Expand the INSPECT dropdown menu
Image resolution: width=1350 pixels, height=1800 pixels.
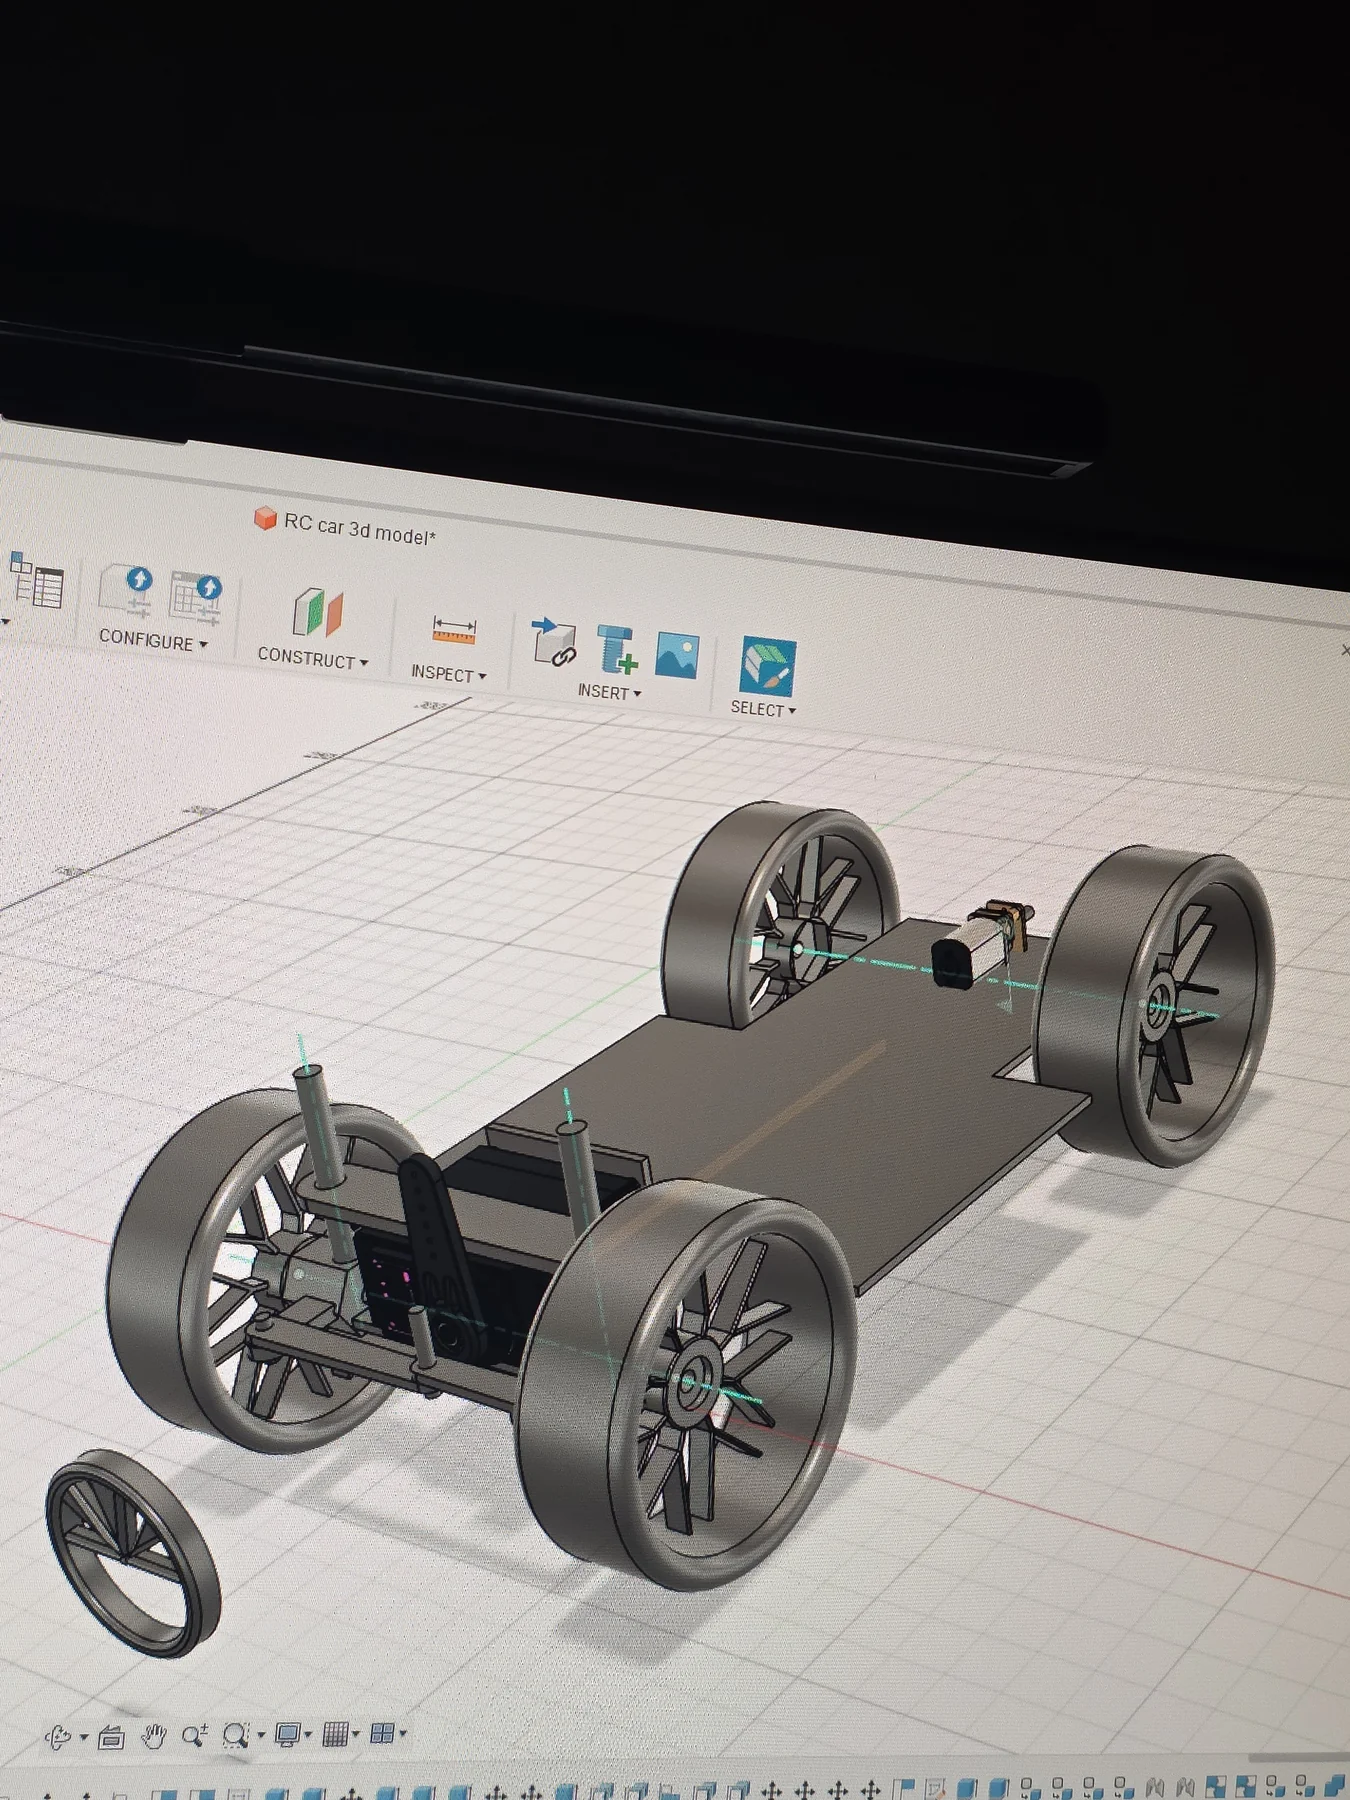click(448, 674)
